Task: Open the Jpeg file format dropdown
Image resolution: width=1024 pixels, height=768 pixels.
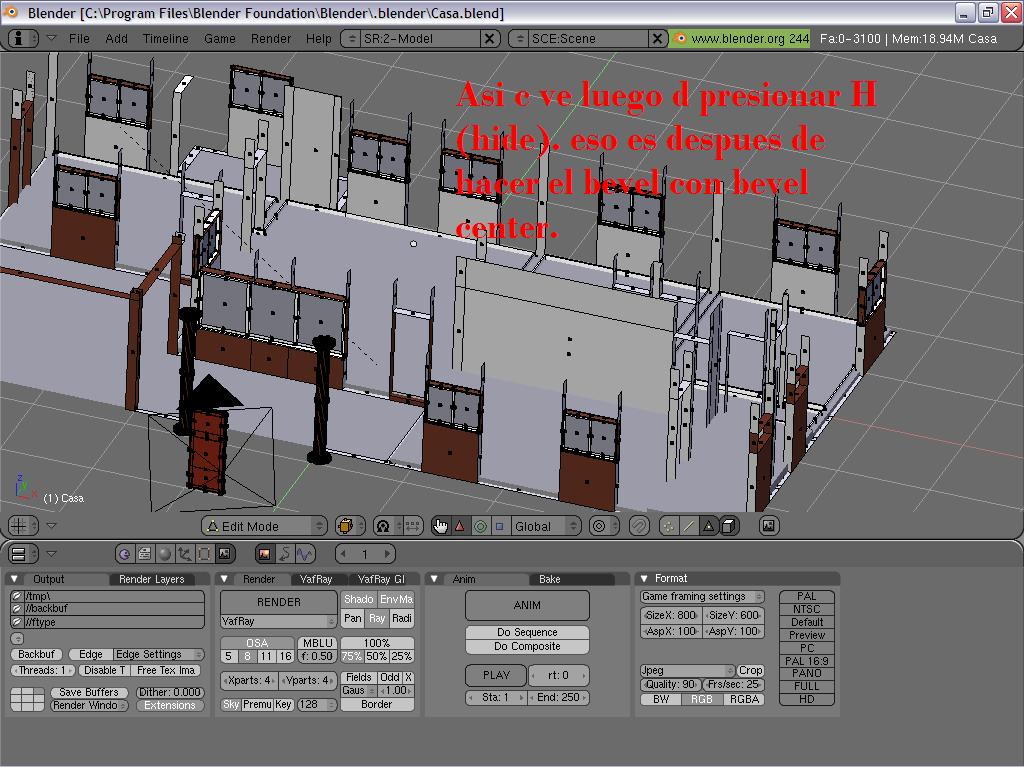Action: [x=687, y=671]
